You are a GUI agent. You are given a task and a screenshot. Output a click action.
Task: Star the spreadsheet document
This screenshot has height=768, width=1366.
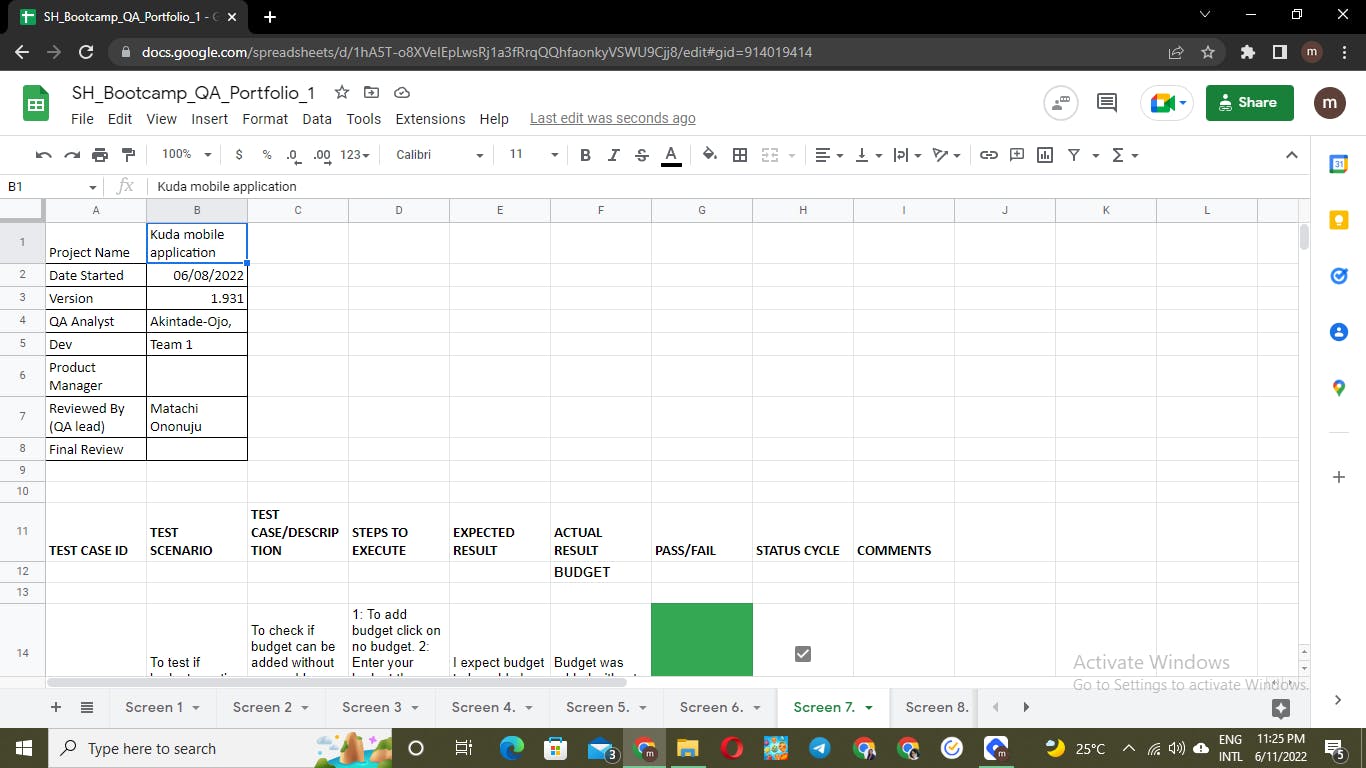342,92
